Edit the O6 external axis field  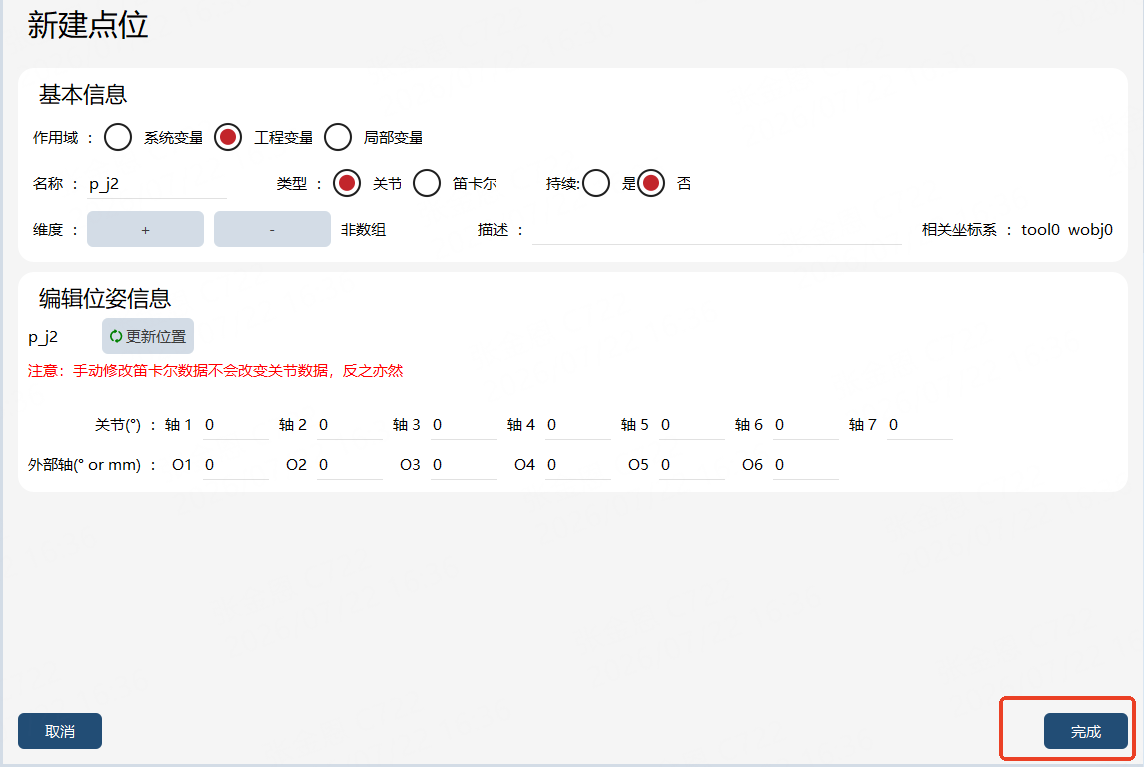coord(805,466)
